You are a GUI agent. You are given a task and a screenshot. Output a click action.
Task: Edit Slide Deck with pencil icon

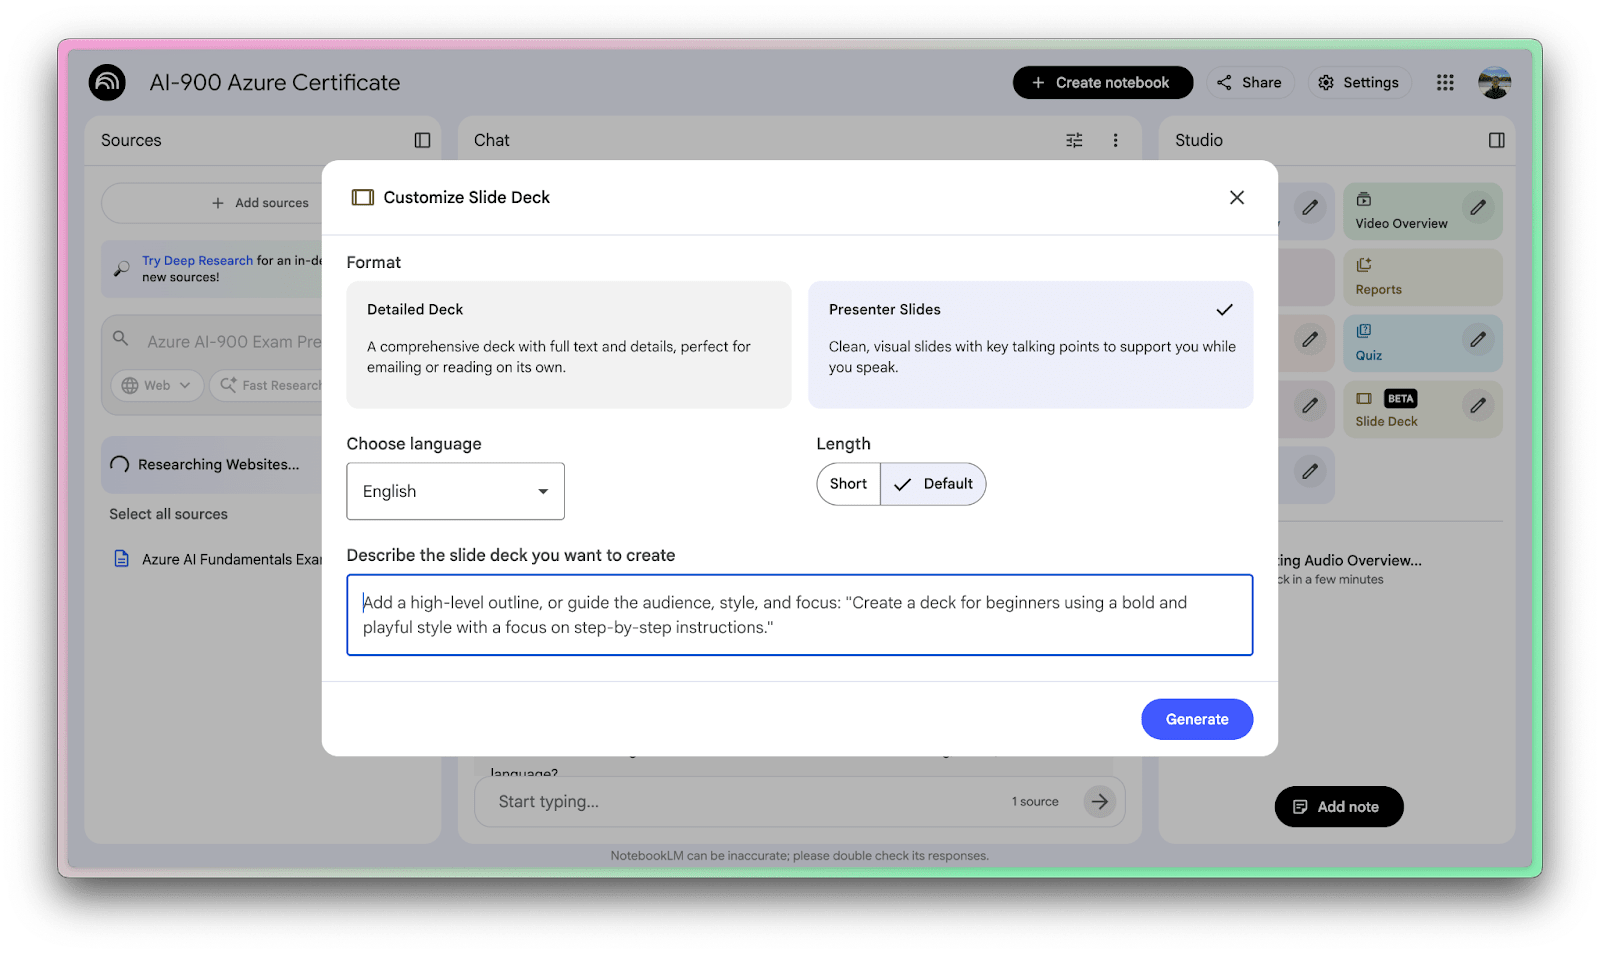(1478, 405)
